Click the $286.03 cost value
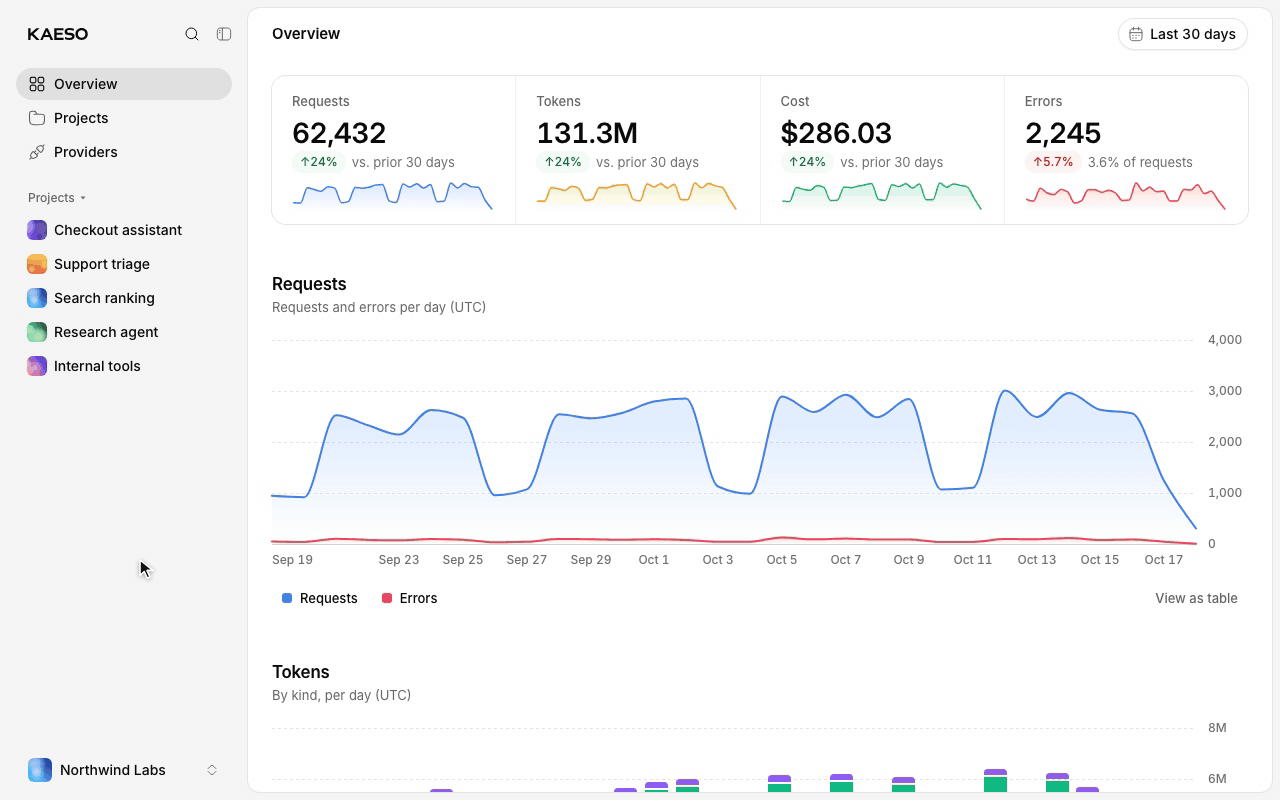The image size is (1280, 800). (x=836, y=133)
